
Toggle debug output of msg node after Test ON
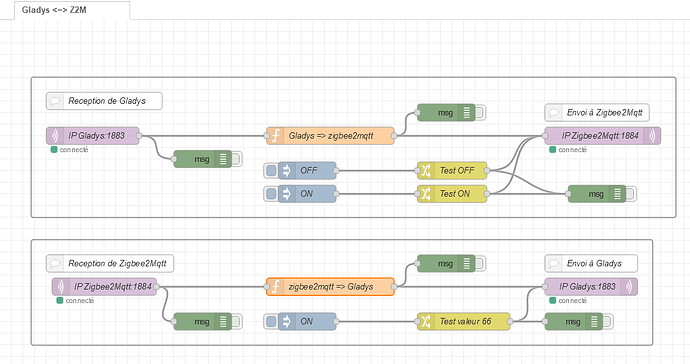(631, 194)
